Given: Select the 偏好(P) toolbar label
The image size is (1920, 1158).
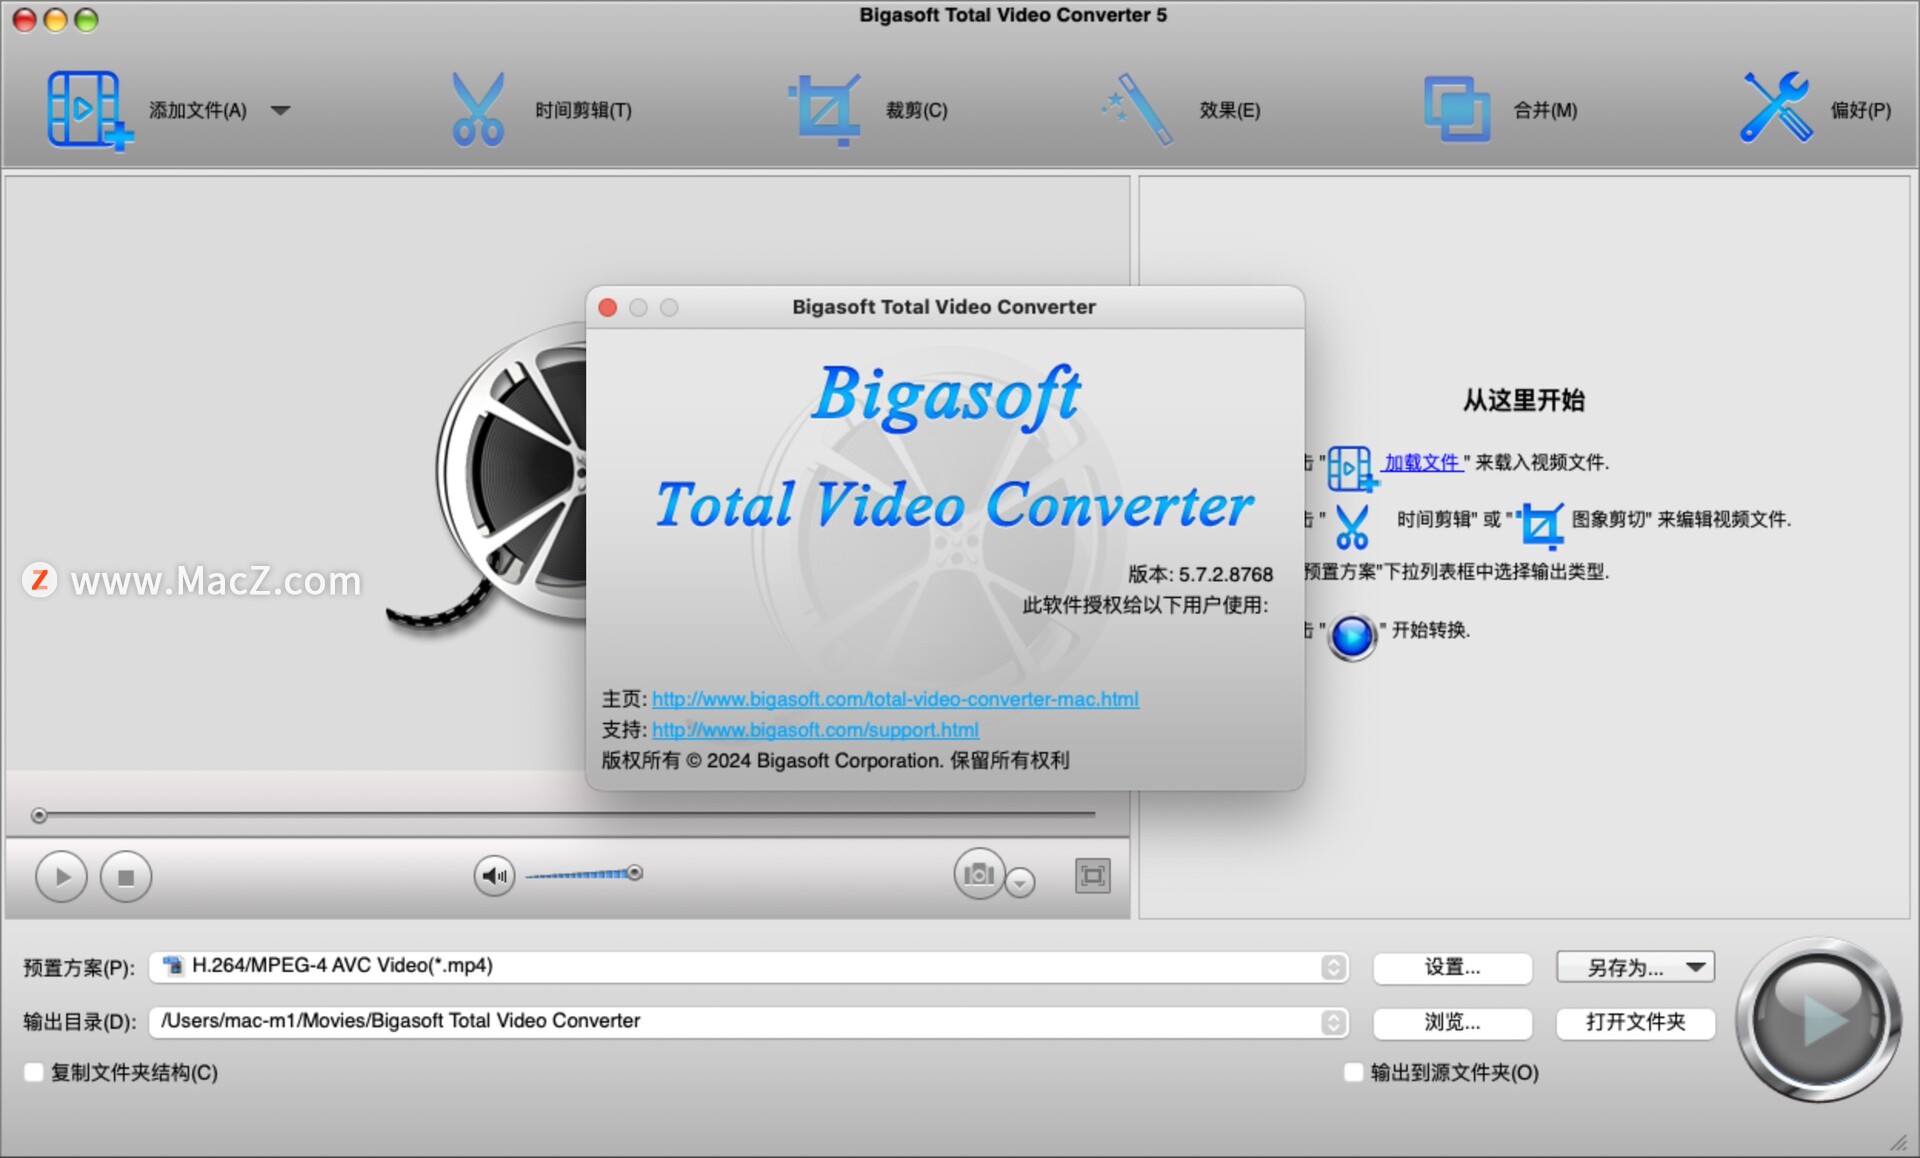Looking at the screenshot, I should click(x=1861, y=110).
